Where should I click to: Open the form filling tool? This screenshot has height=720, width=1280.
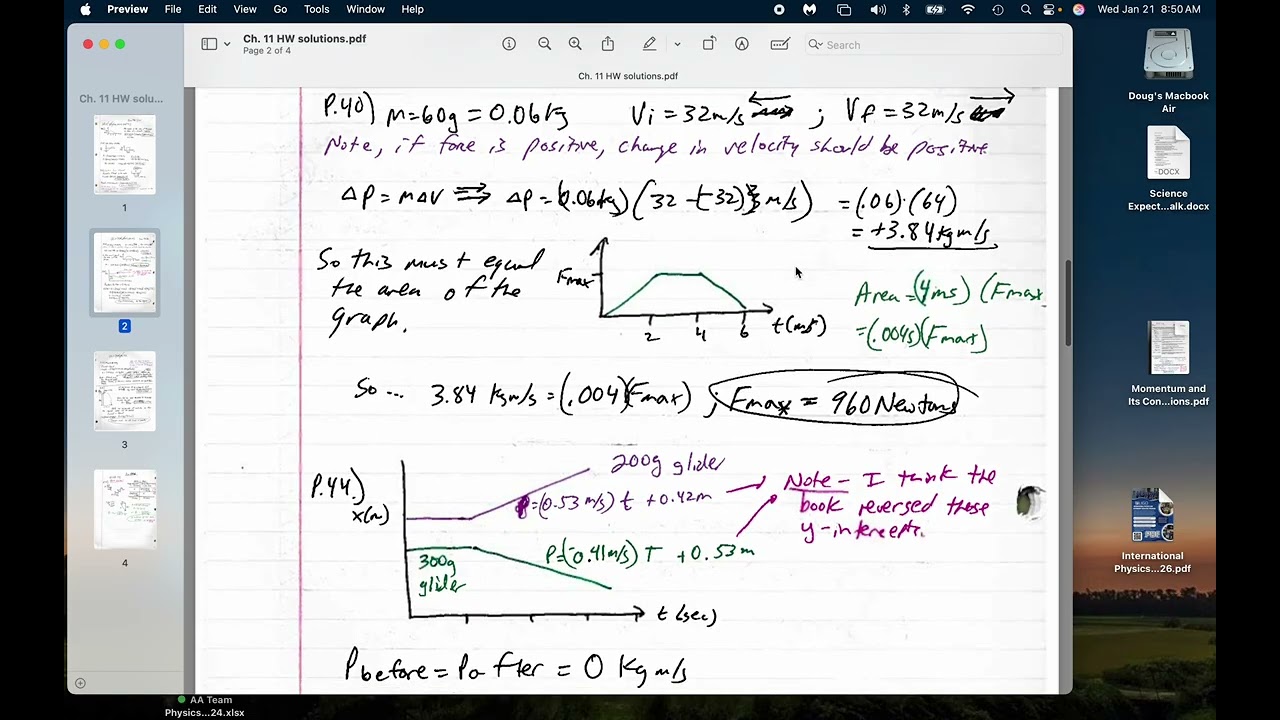tap(780, 44)
